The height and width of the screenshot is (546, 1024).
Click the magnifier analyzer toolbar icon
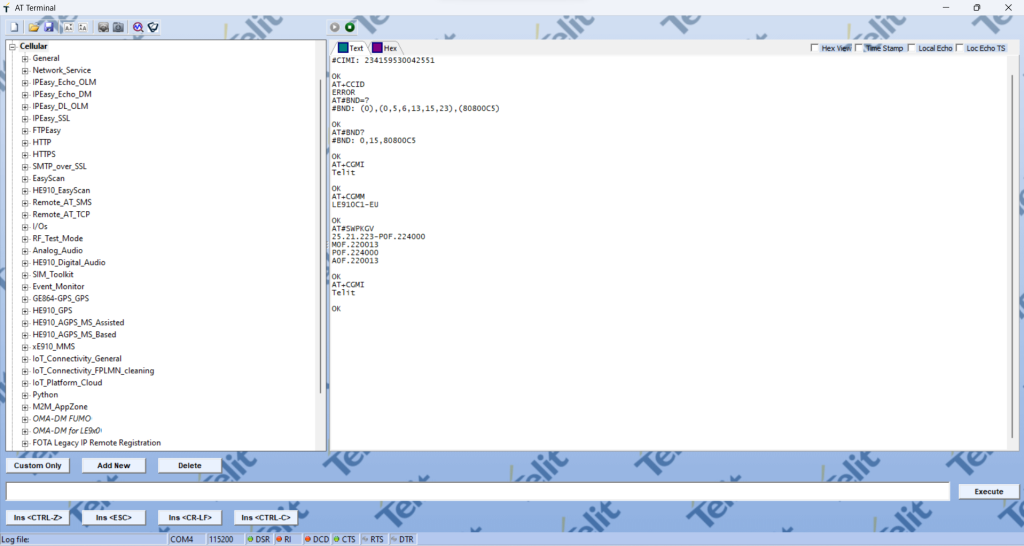click(x=138, y=27)
